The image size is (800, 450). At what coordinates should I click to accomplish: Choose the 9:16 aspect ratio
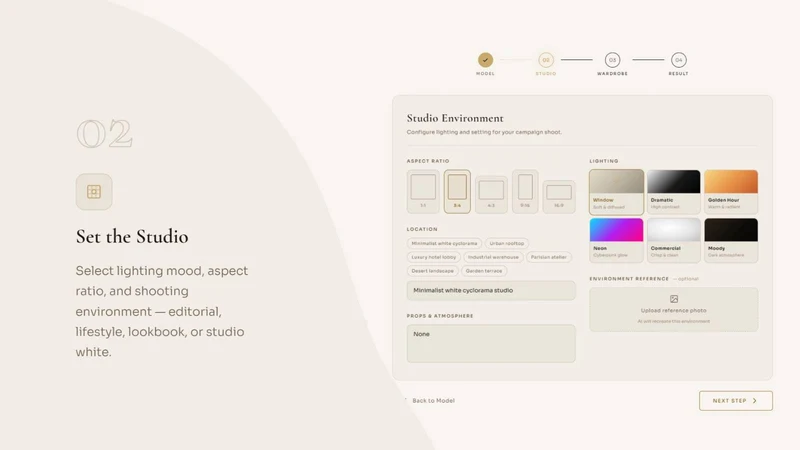(x=525, y=191)
